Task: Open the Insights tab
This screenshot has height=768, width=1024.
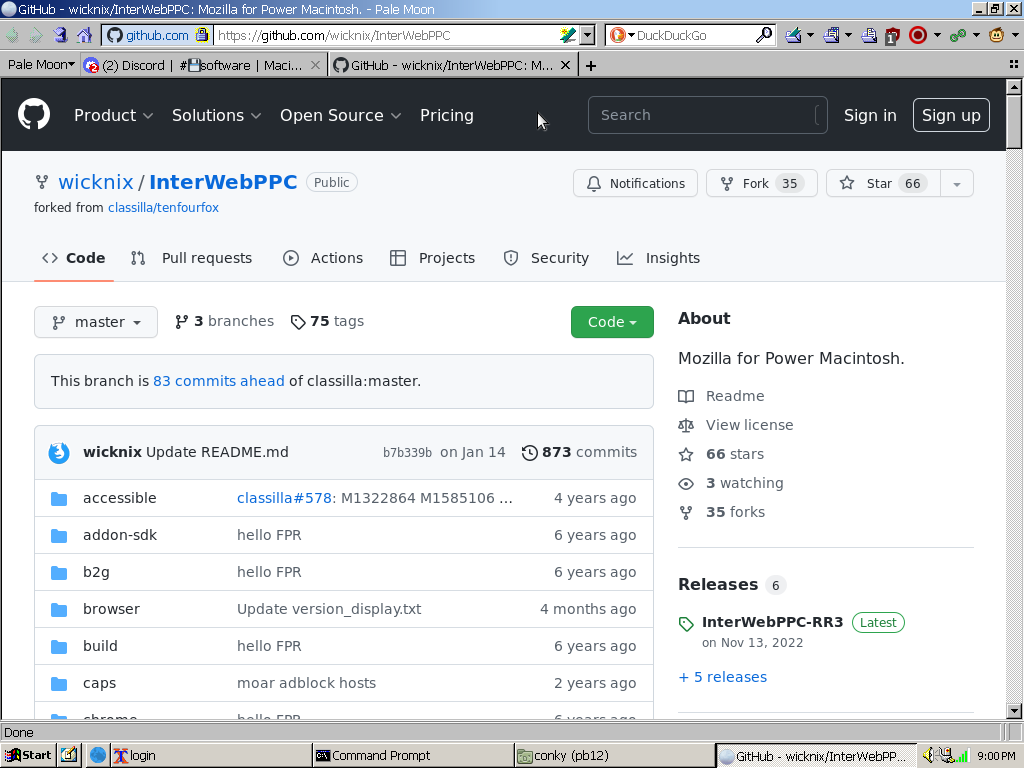Action: coord(658,258)
